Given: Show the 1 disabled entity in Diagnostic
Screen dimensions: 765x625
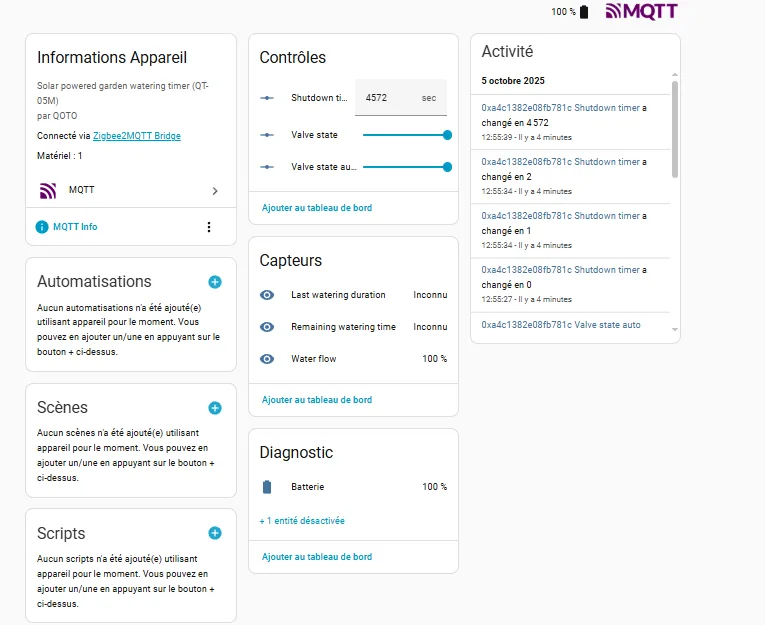Looking at the screenshot, I should point(302,521).
